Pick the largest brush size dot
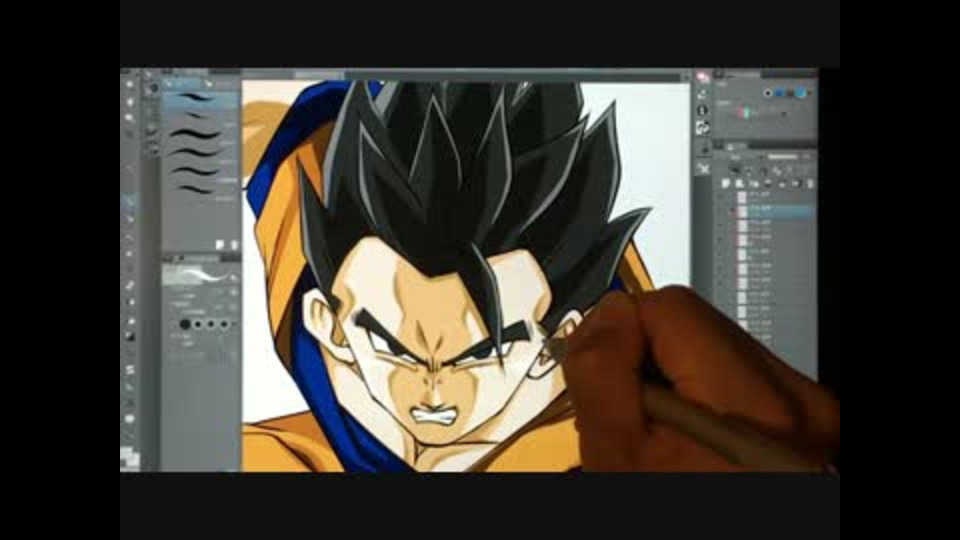This screenshot has width=960, height=540. [x=185, y=324]
